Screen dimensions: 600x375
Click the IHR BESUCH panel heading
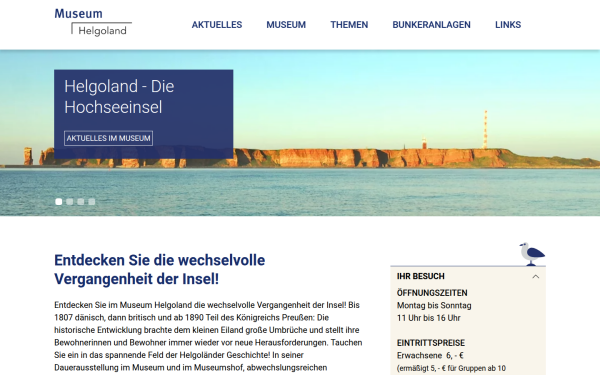coord(421,276)
